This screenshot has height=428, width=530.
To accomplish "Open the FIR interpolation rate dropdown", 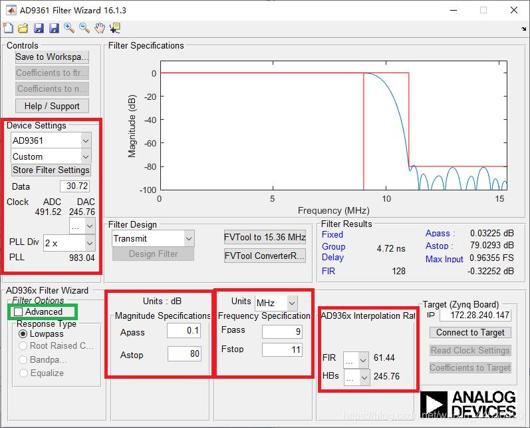I will click(356, 360).
